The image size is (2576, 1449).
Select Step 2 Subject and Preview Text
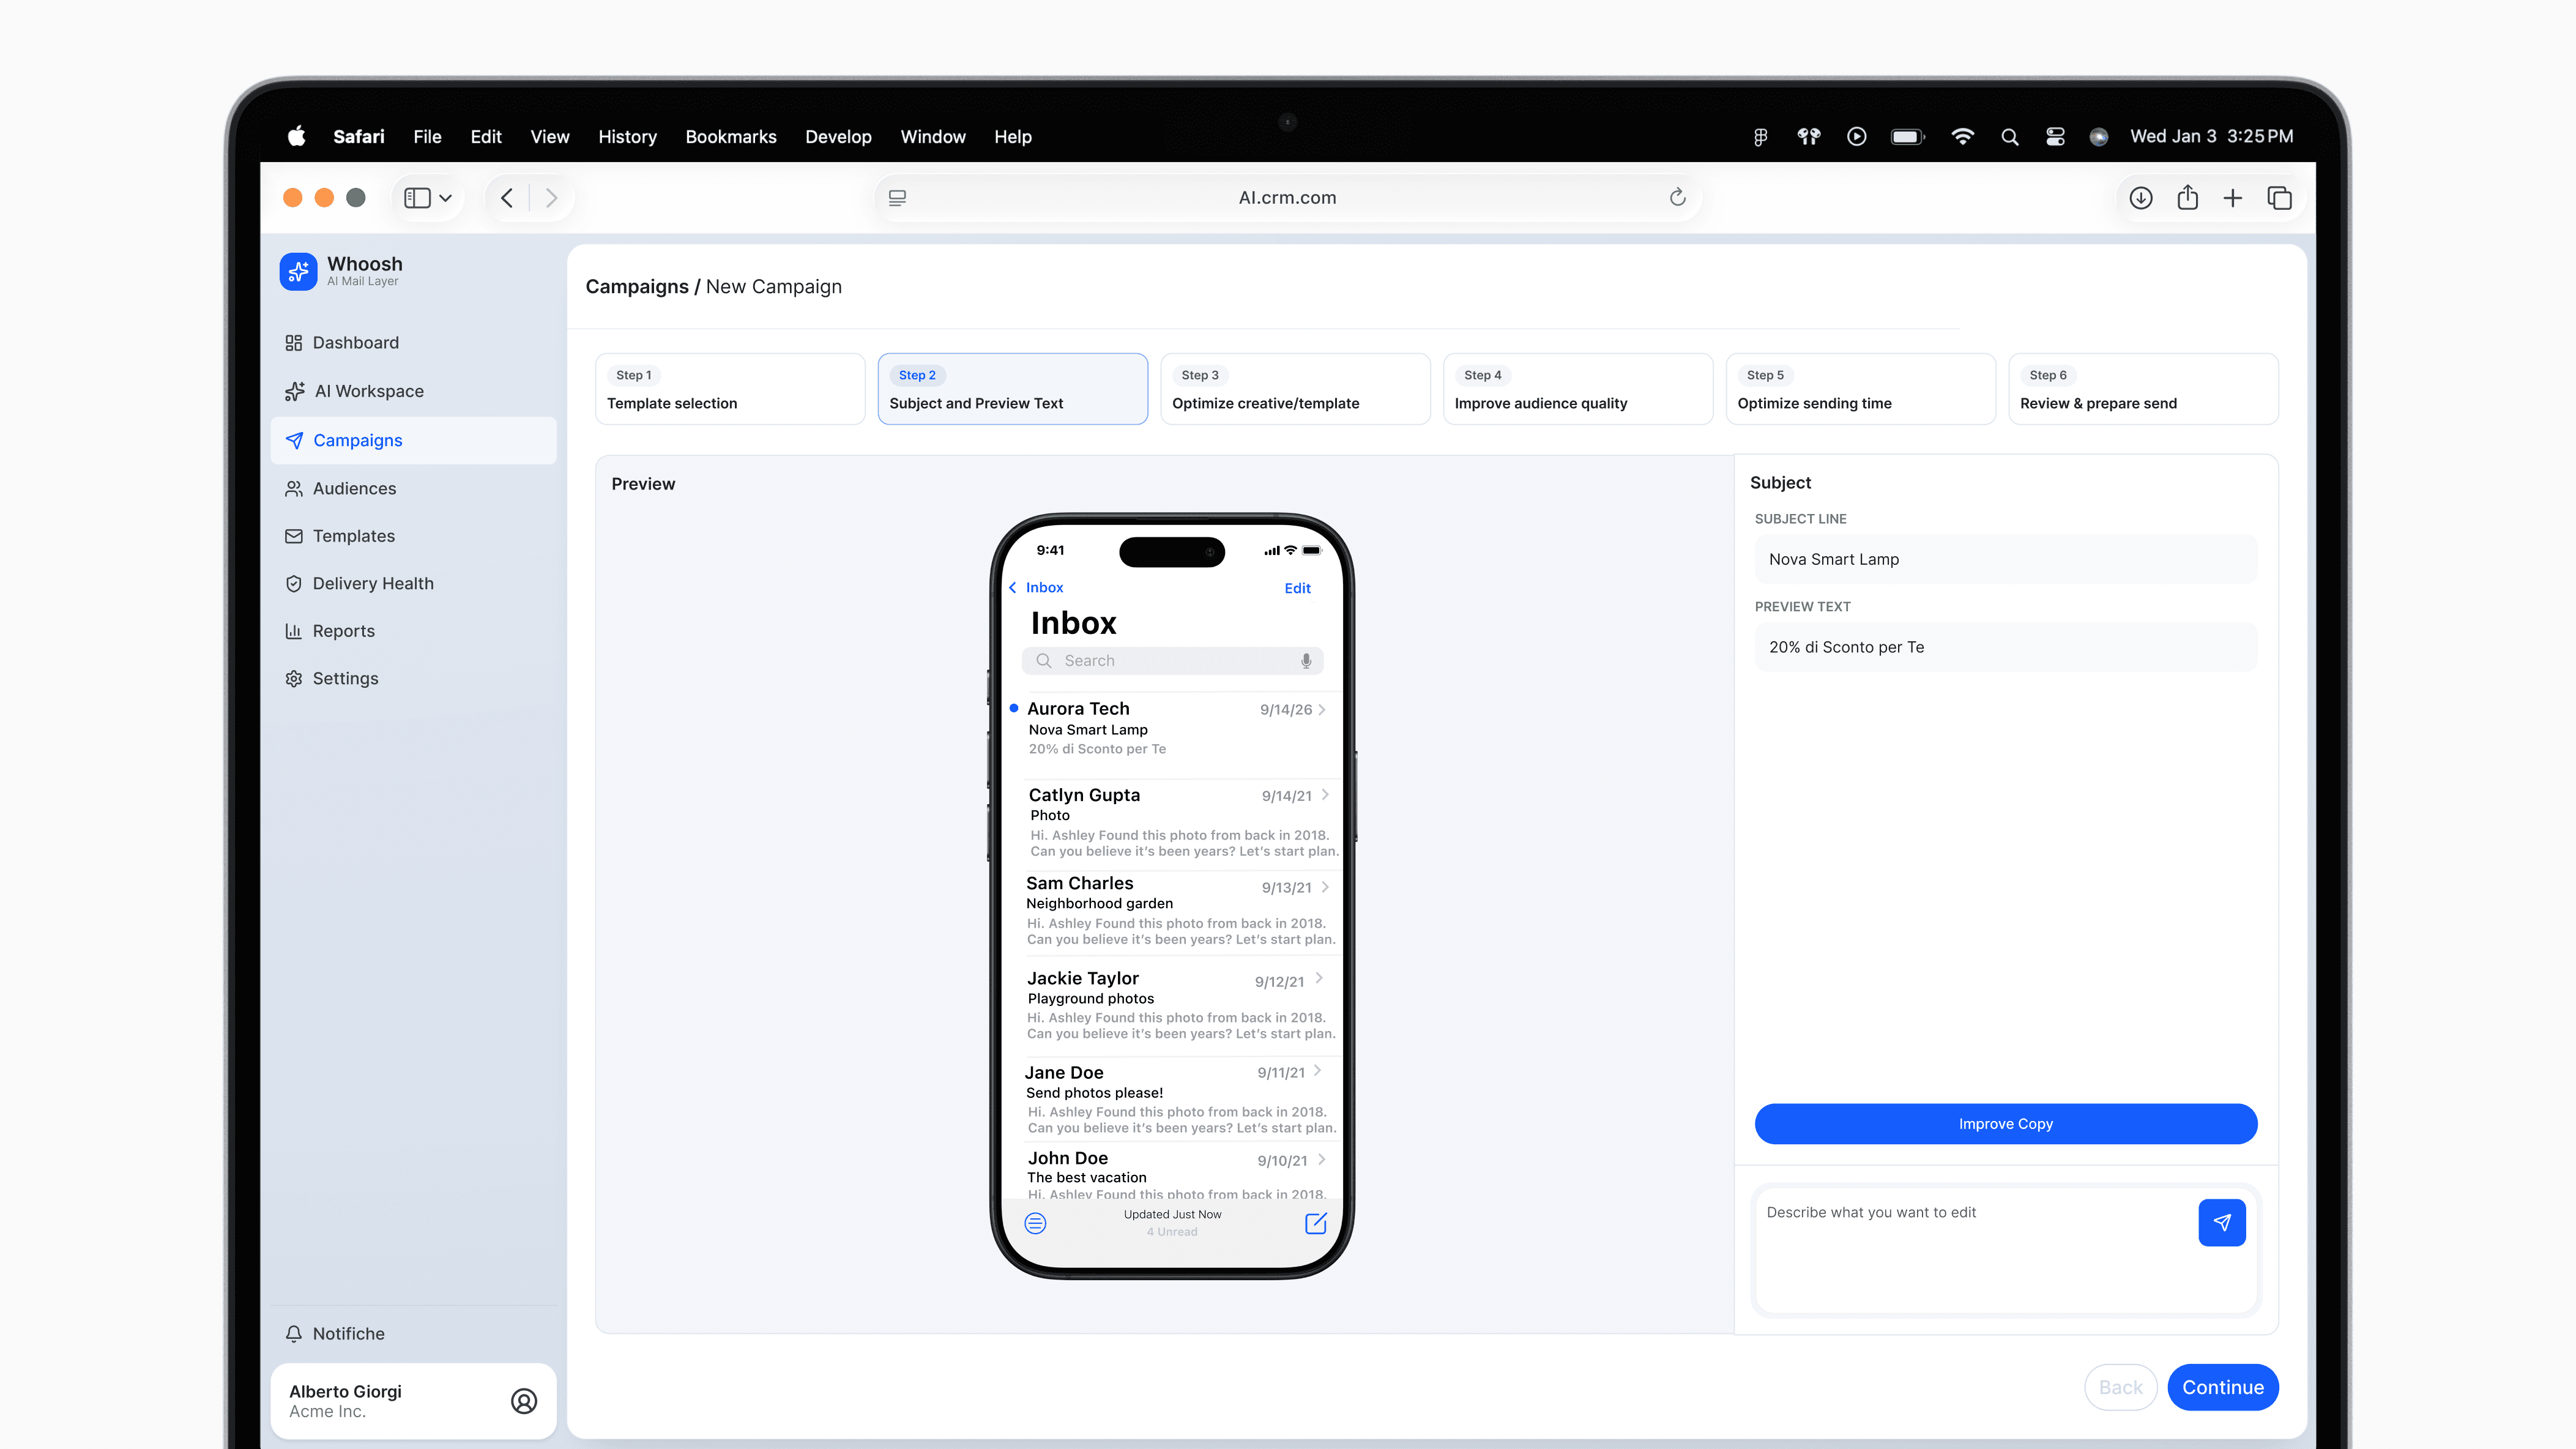tap(1012, 389)
